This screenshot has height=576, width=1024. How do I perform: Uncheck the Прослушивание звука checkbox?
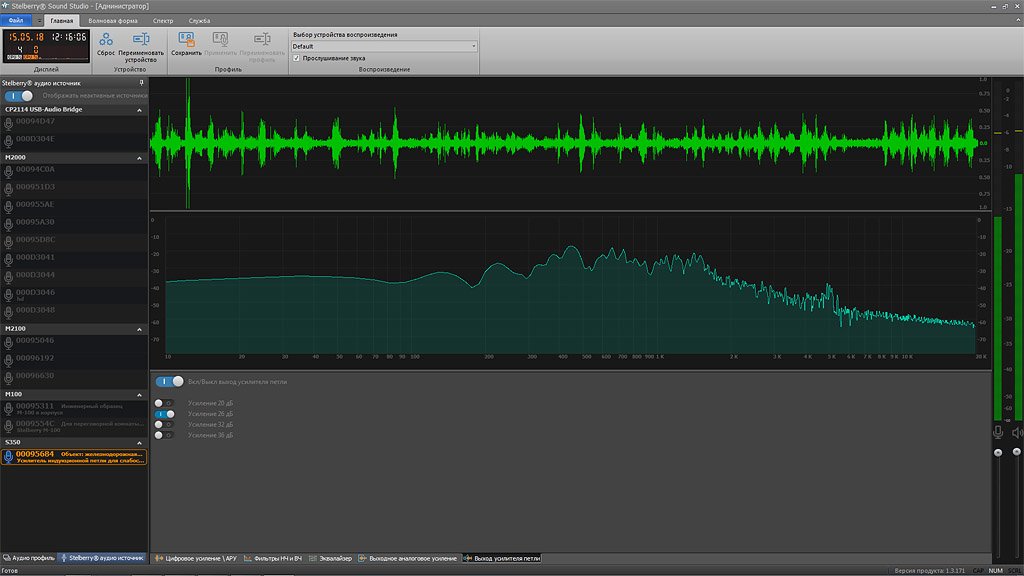click(296, 58)
